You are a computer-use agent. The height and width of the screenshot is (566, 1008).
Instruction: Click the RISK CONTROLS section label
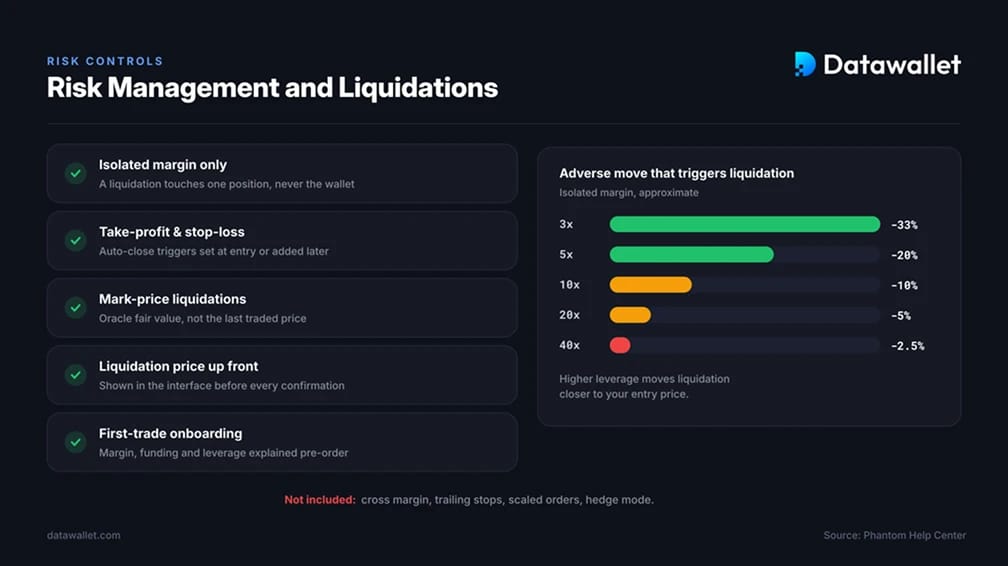coord(105,61)
